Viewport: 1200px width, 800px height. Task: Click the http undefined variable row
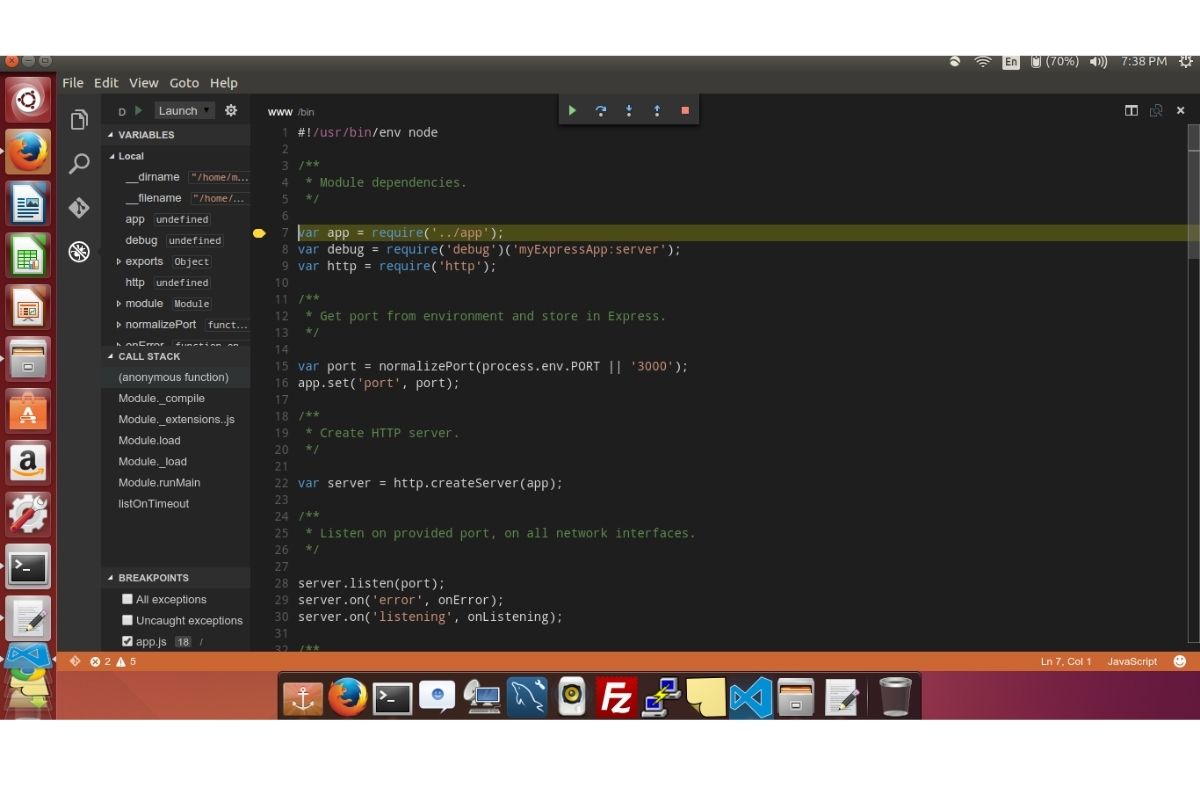(x=176, y=282)
